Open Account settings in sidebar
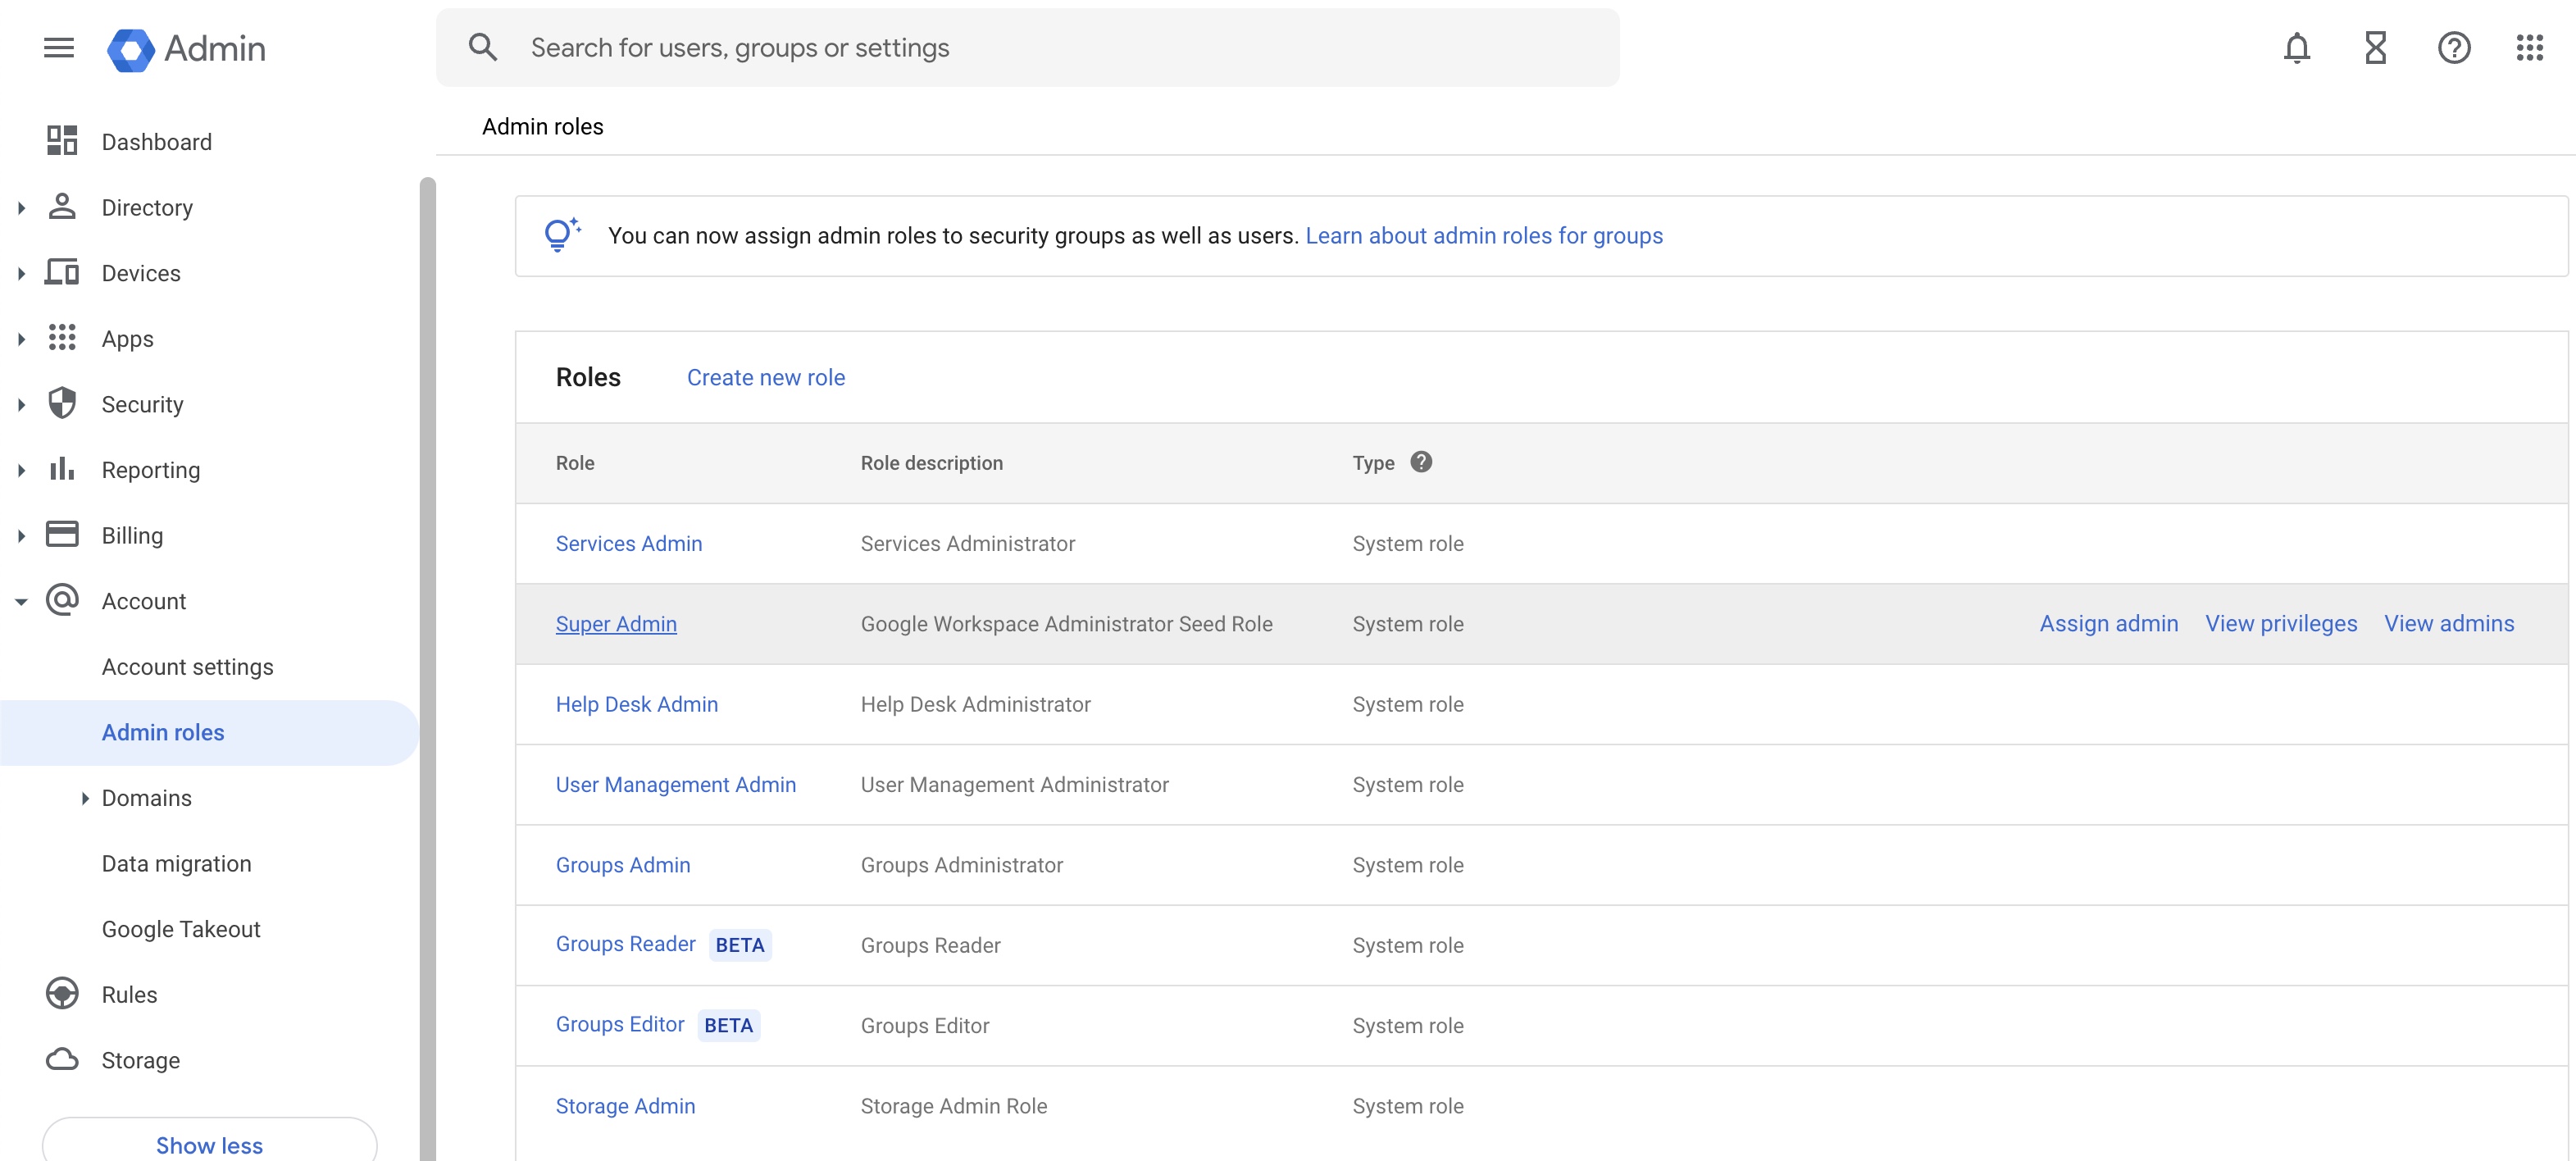 [187, 667]
